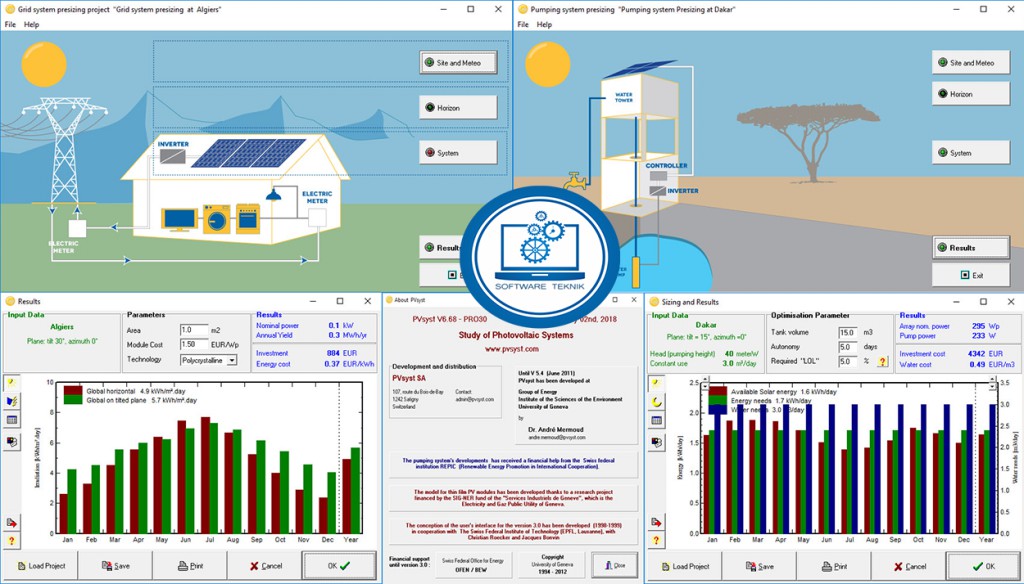The height and width of the screenshot is (584, 1024).
Task: Click Exit in Pumping system presizing window
Action: point(970,275)
